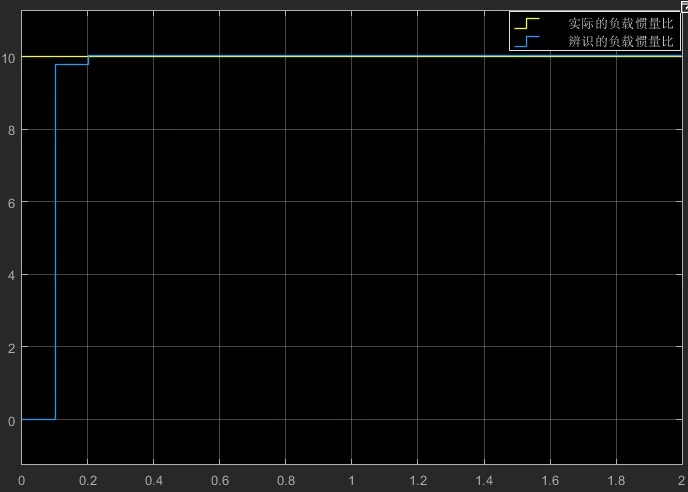The height and width of the screenshot is (492, 688).
Task: Click the x-axis tick label 0.4
Action: 154,481
